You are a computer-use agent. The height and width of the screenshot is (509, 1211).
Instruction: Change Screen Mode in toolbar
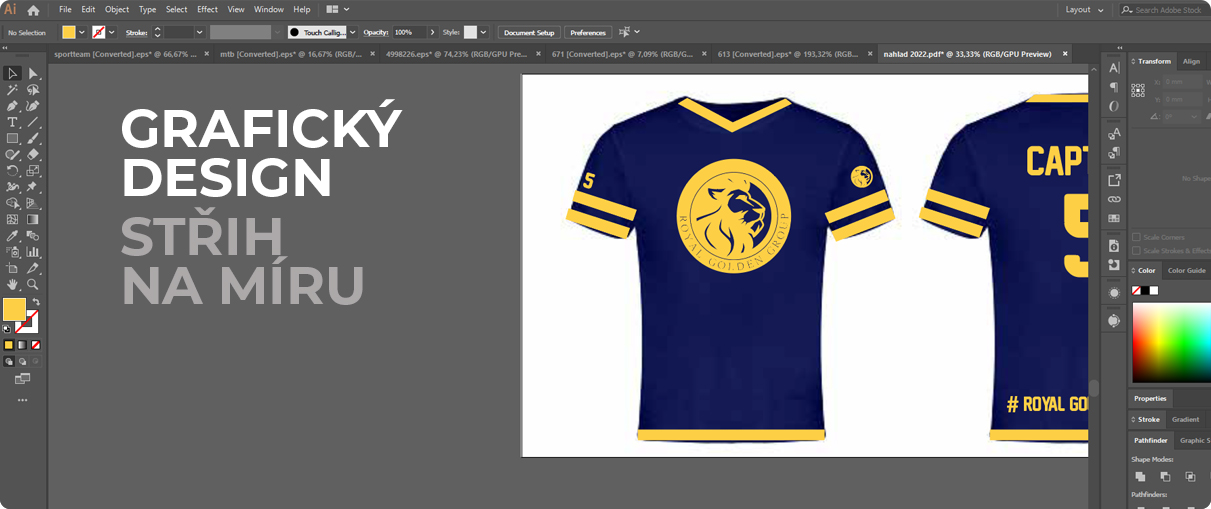coord(22,379)
